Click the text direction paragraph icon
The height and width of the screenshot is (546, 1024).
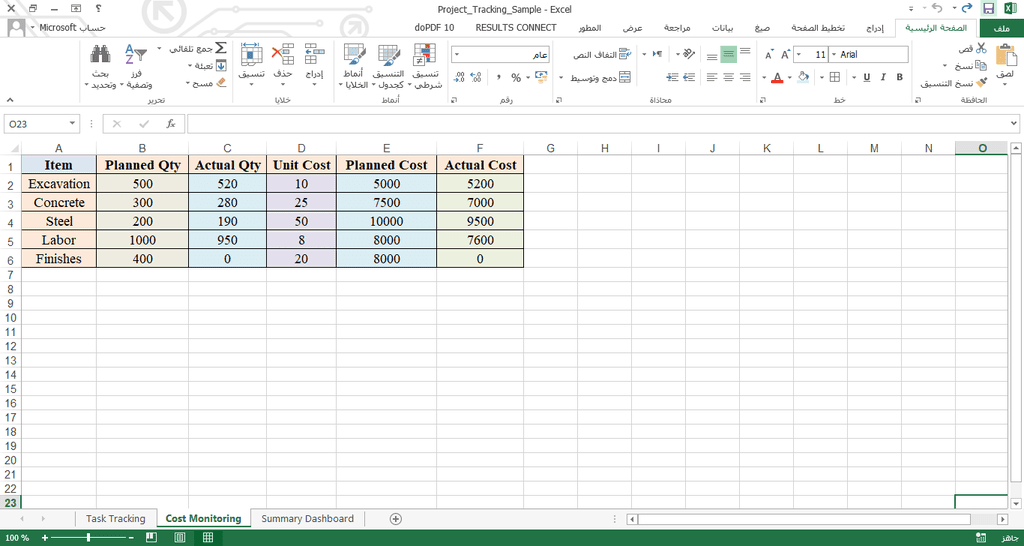pos(658,54)
